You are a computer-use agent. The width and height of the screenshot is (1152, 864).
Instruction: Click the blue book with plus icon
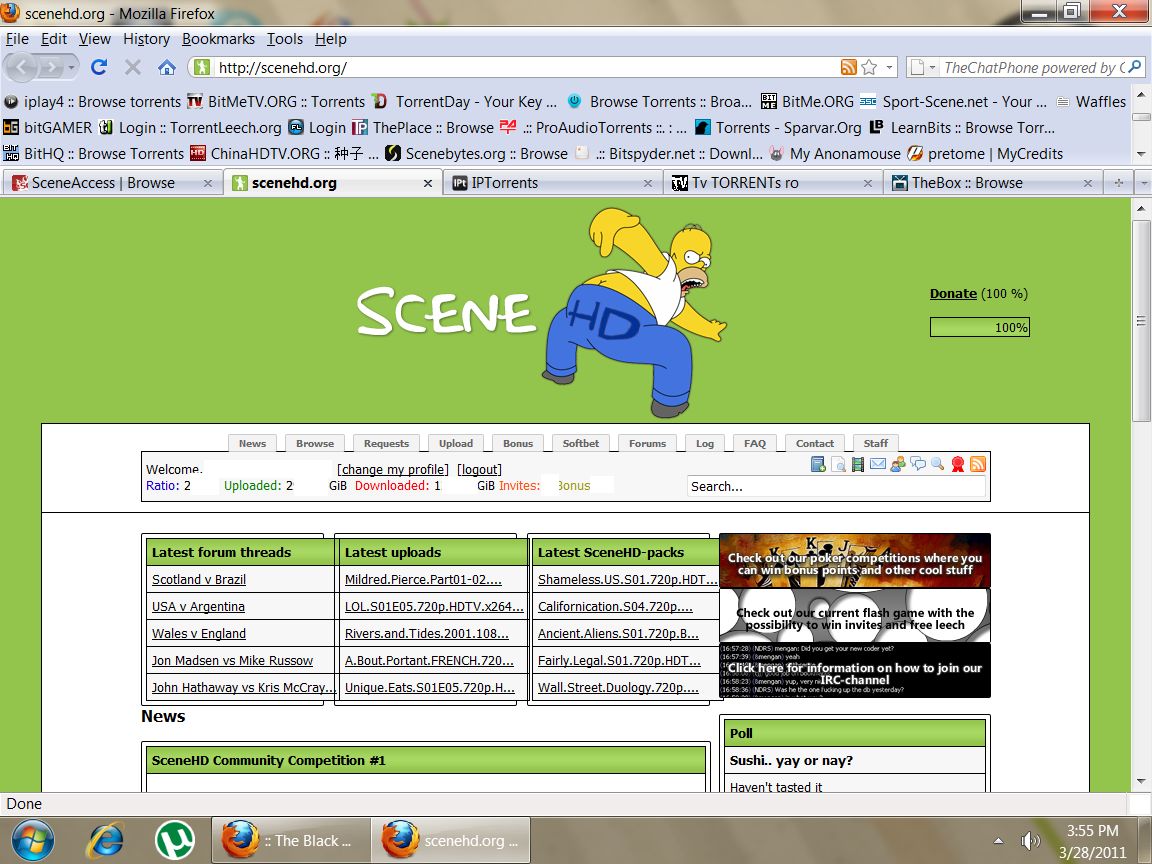(x=818, y=464)
